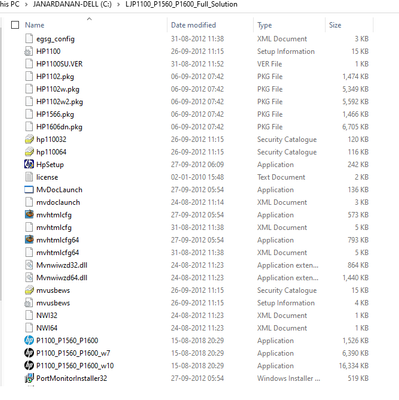
Task: Select mvhtmlcfg XML document file name
Action: point(54,228)
